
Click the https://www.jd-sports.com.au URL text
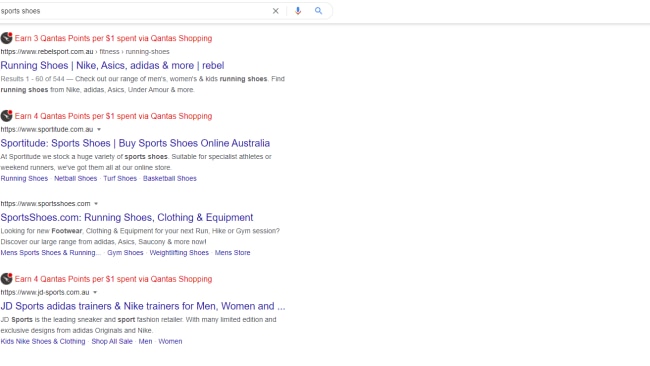tap(45, 292)
